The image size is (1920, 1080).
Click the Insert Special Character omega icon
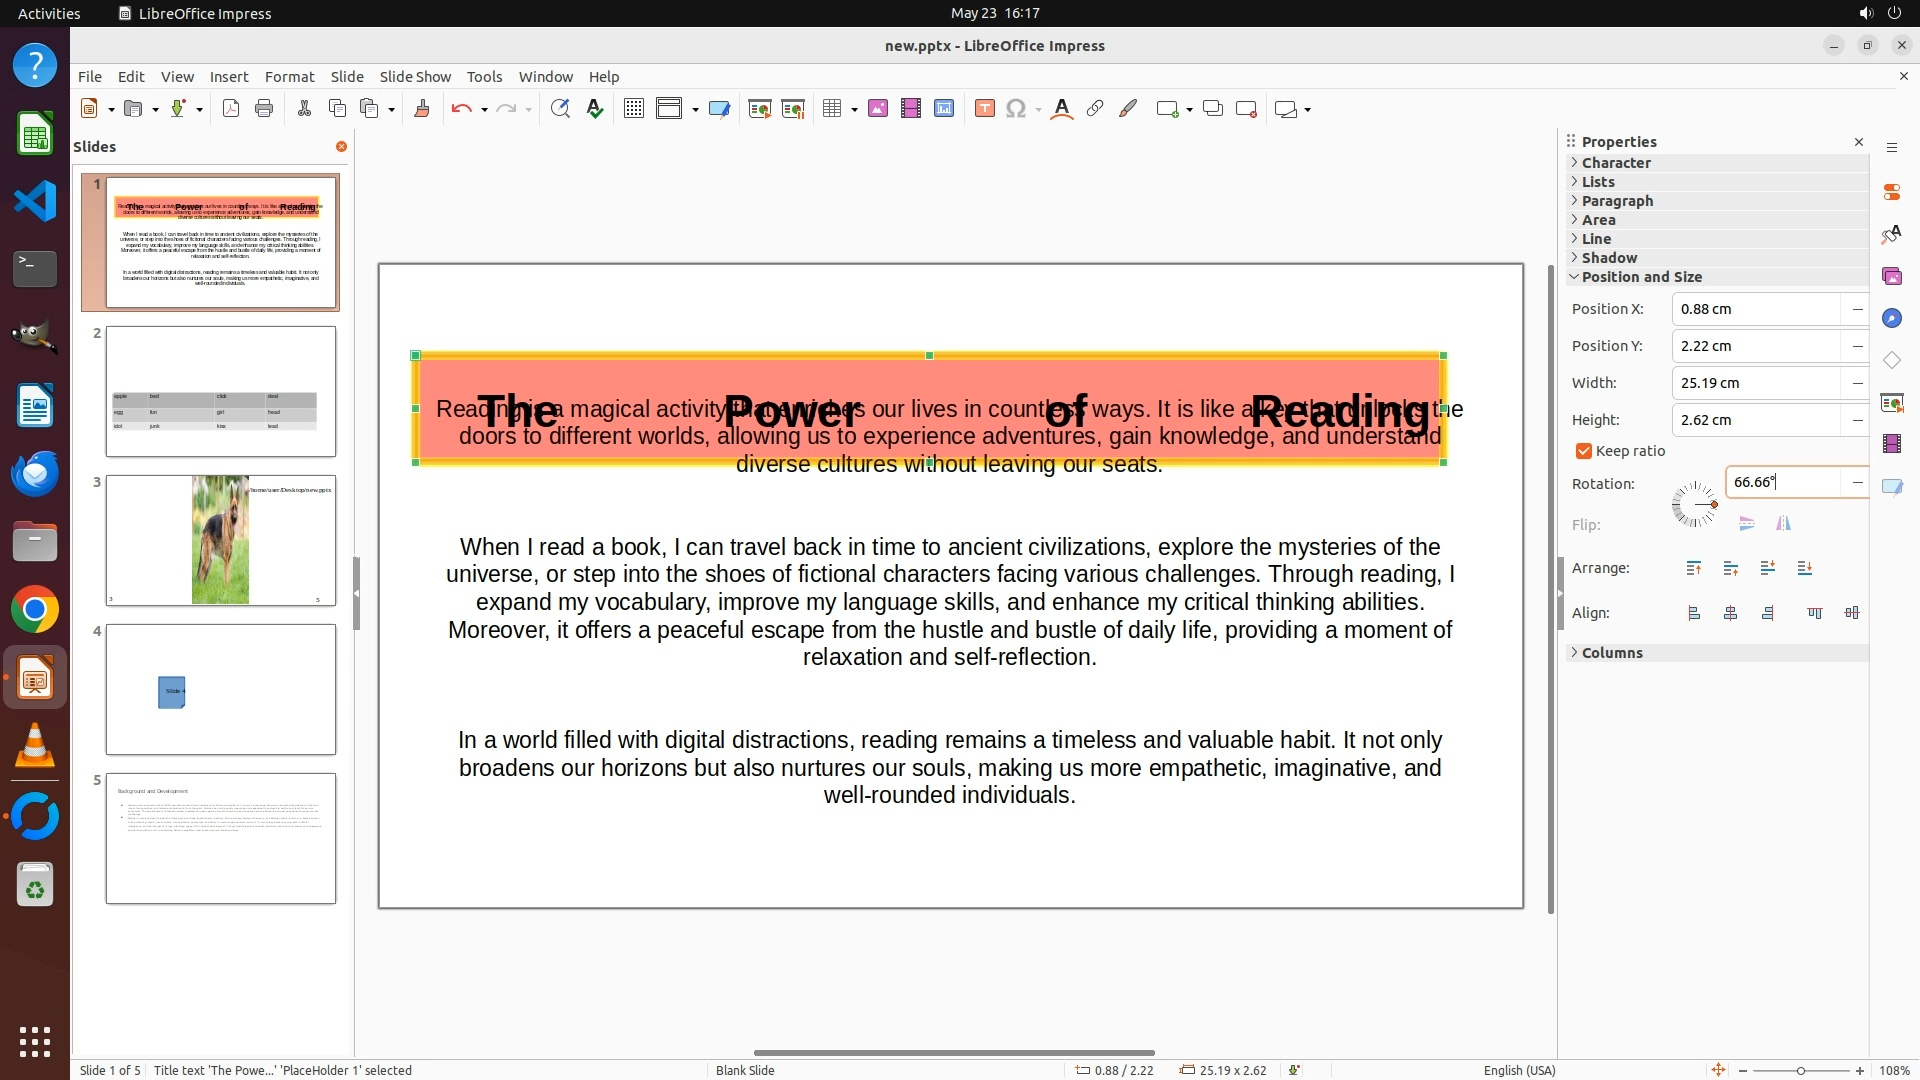[1016, 109]
